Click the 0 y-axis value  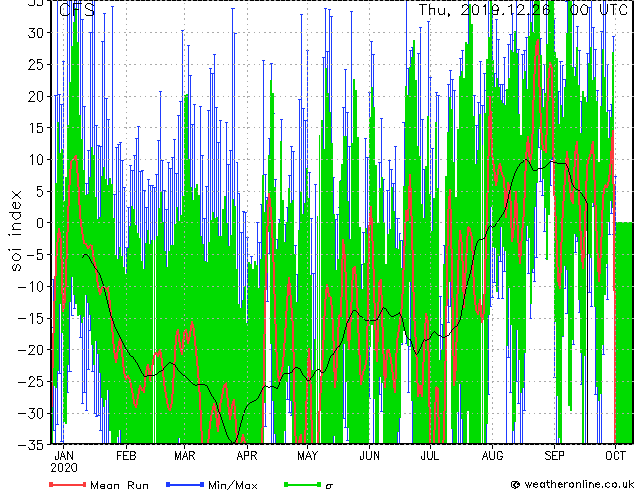point(41,223)
